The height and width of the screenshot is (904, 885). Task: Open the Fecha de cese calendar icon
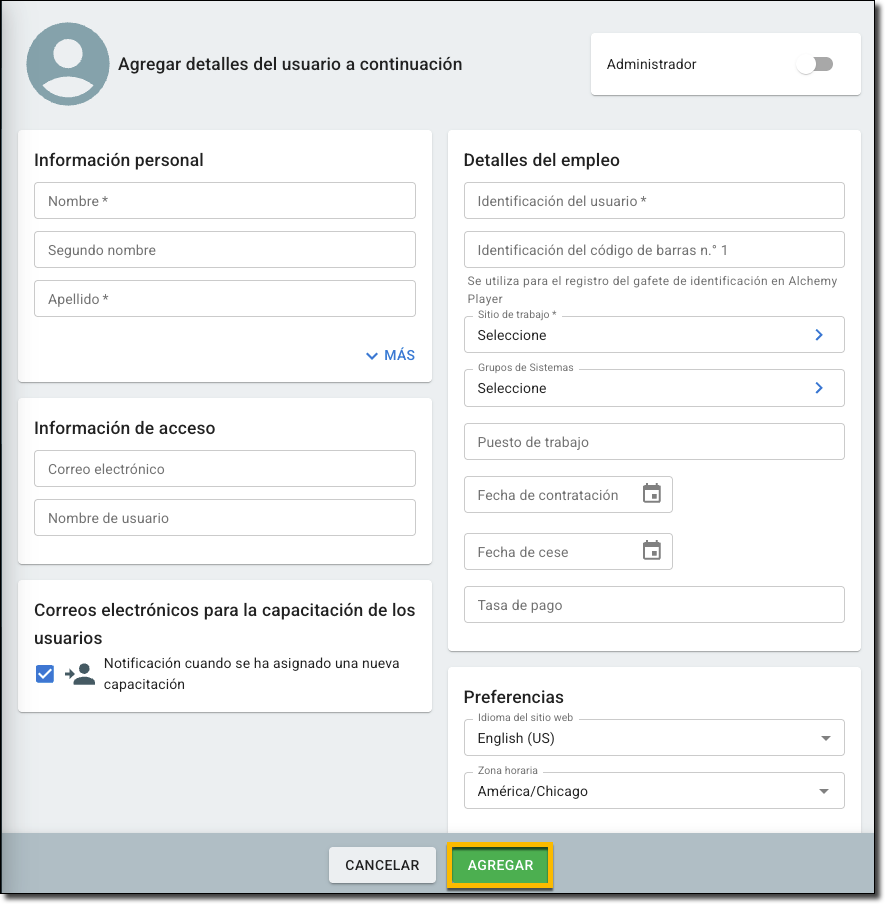651,551
